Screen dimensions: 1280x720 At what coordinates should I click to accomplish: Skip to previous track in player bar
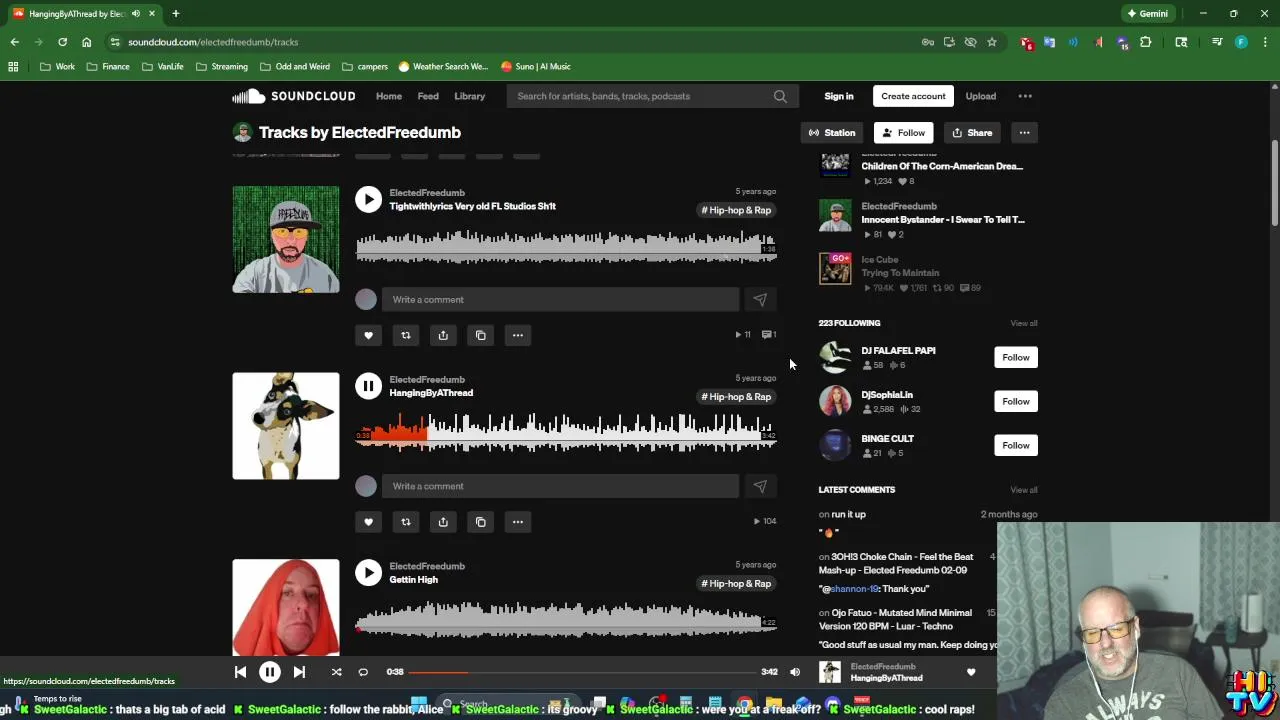[240, 672]
